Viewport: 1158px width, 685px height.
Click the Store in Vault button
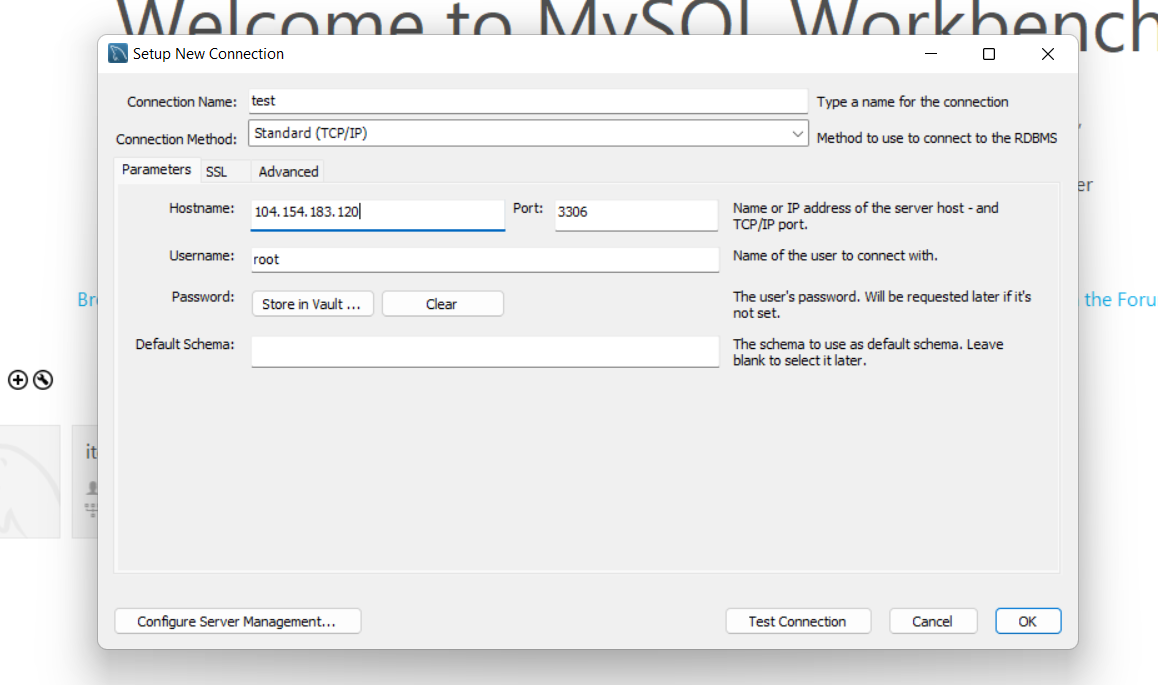pos(312,304)
